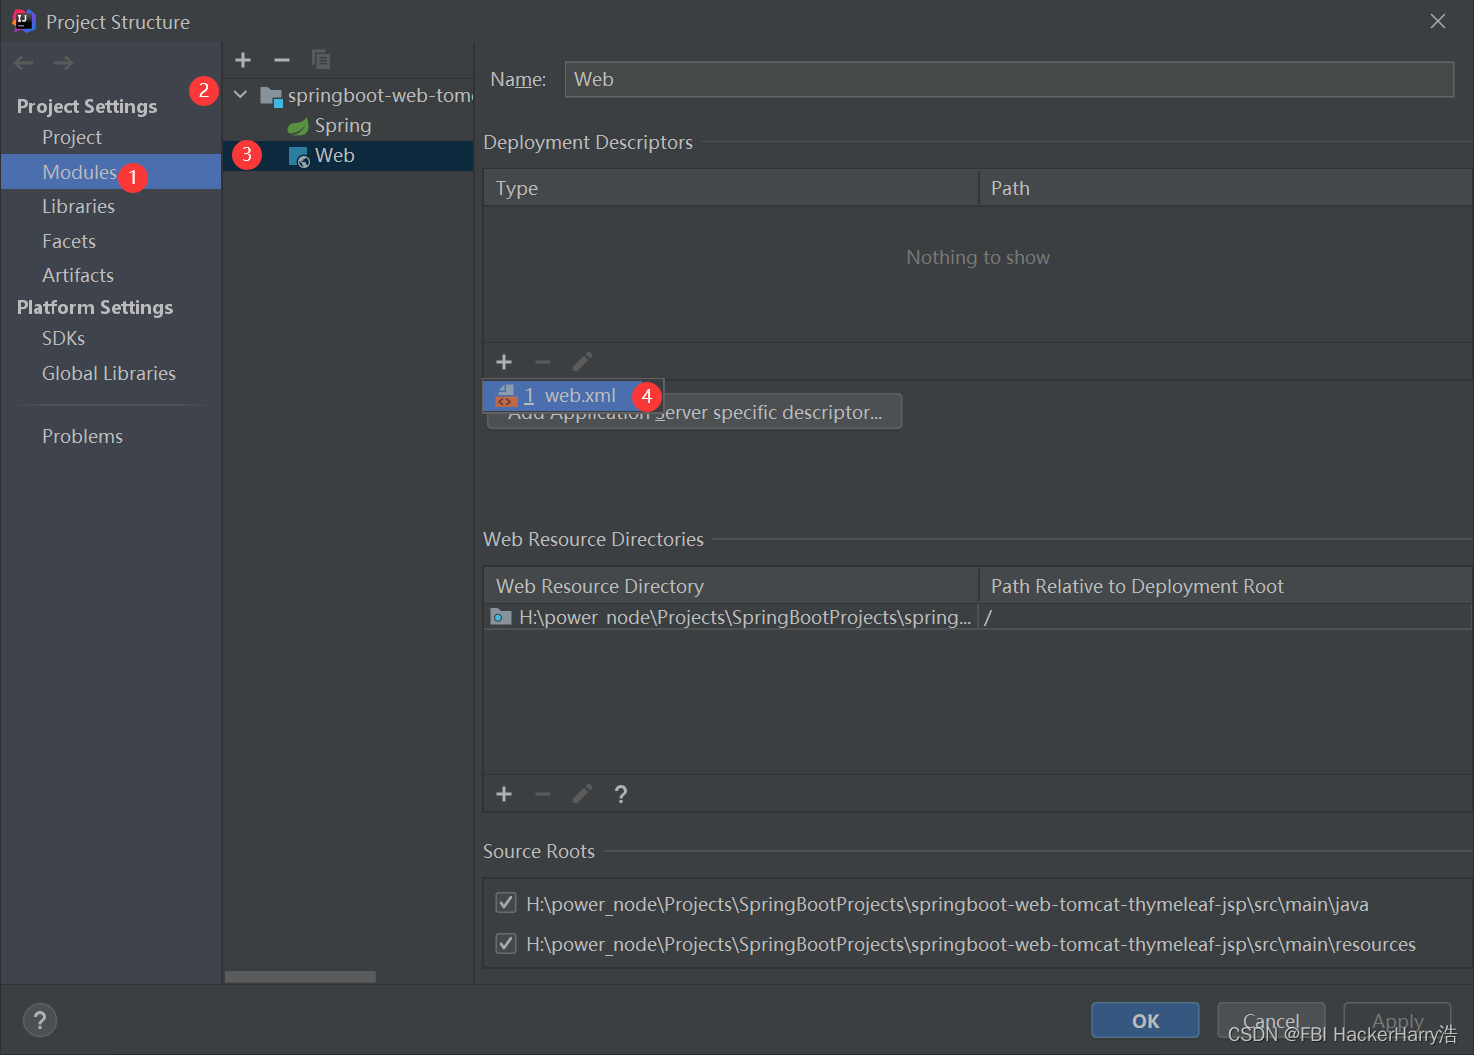
Task: Click the facet Name input field
Action: pyautogui.click(x=1009, y=79)
